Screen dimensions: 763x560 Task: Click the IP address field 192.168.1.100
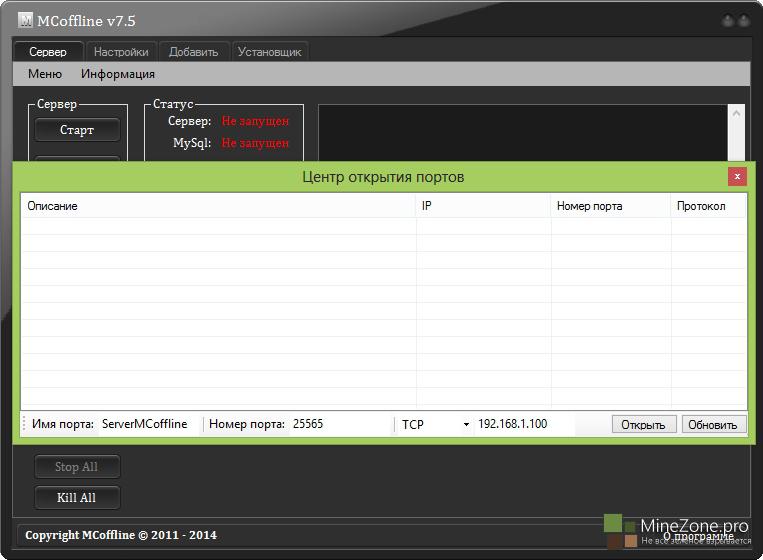tap(524, 425)
